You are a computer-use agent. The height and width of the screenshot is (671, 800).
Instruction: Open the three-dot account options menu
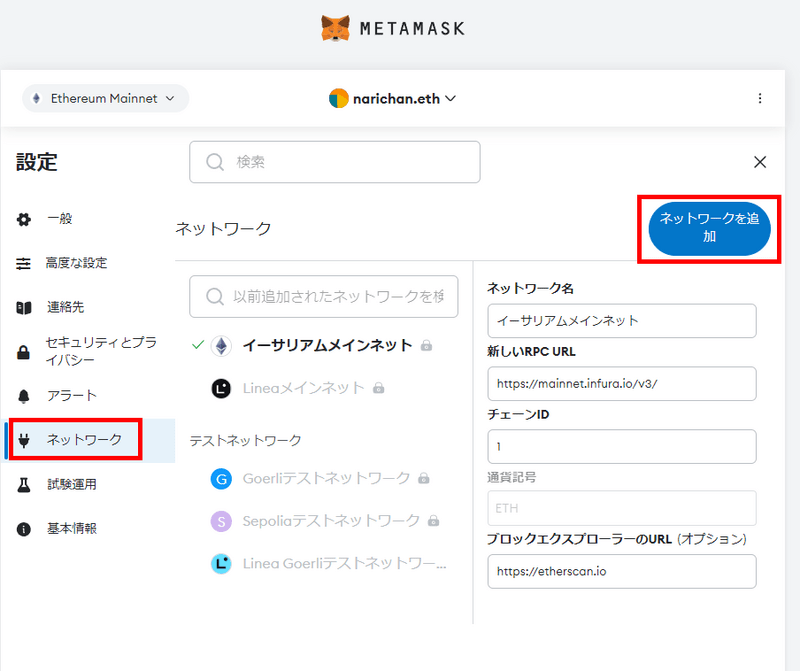760,98
